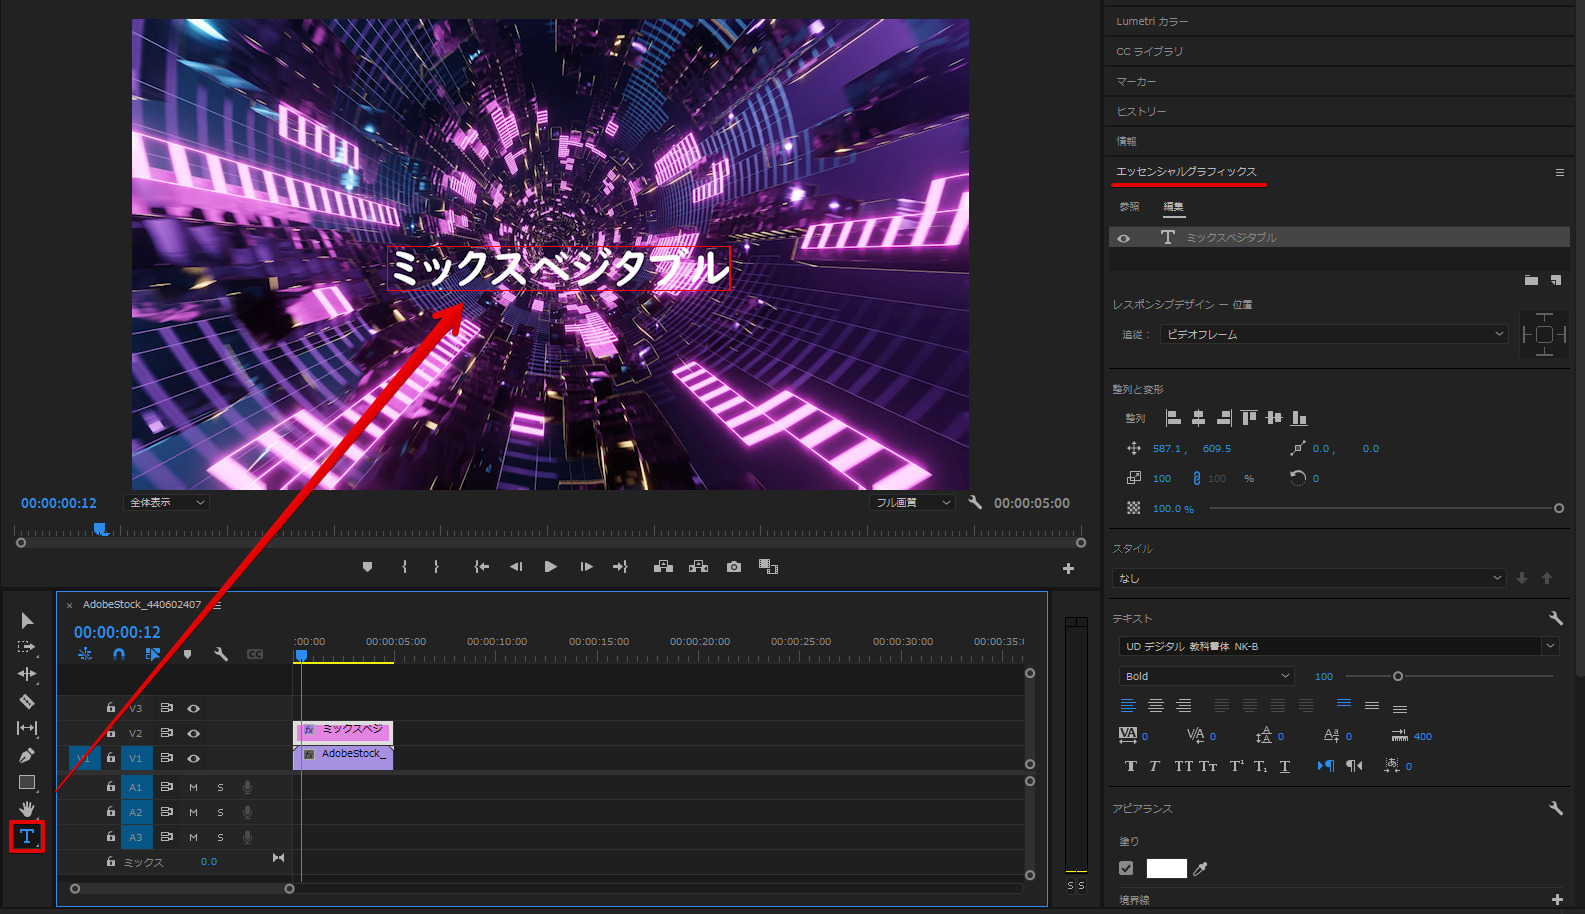Open the font family dropdown
The image size is (1585, 914).
pyautogui.click(x=1549, y=647)
